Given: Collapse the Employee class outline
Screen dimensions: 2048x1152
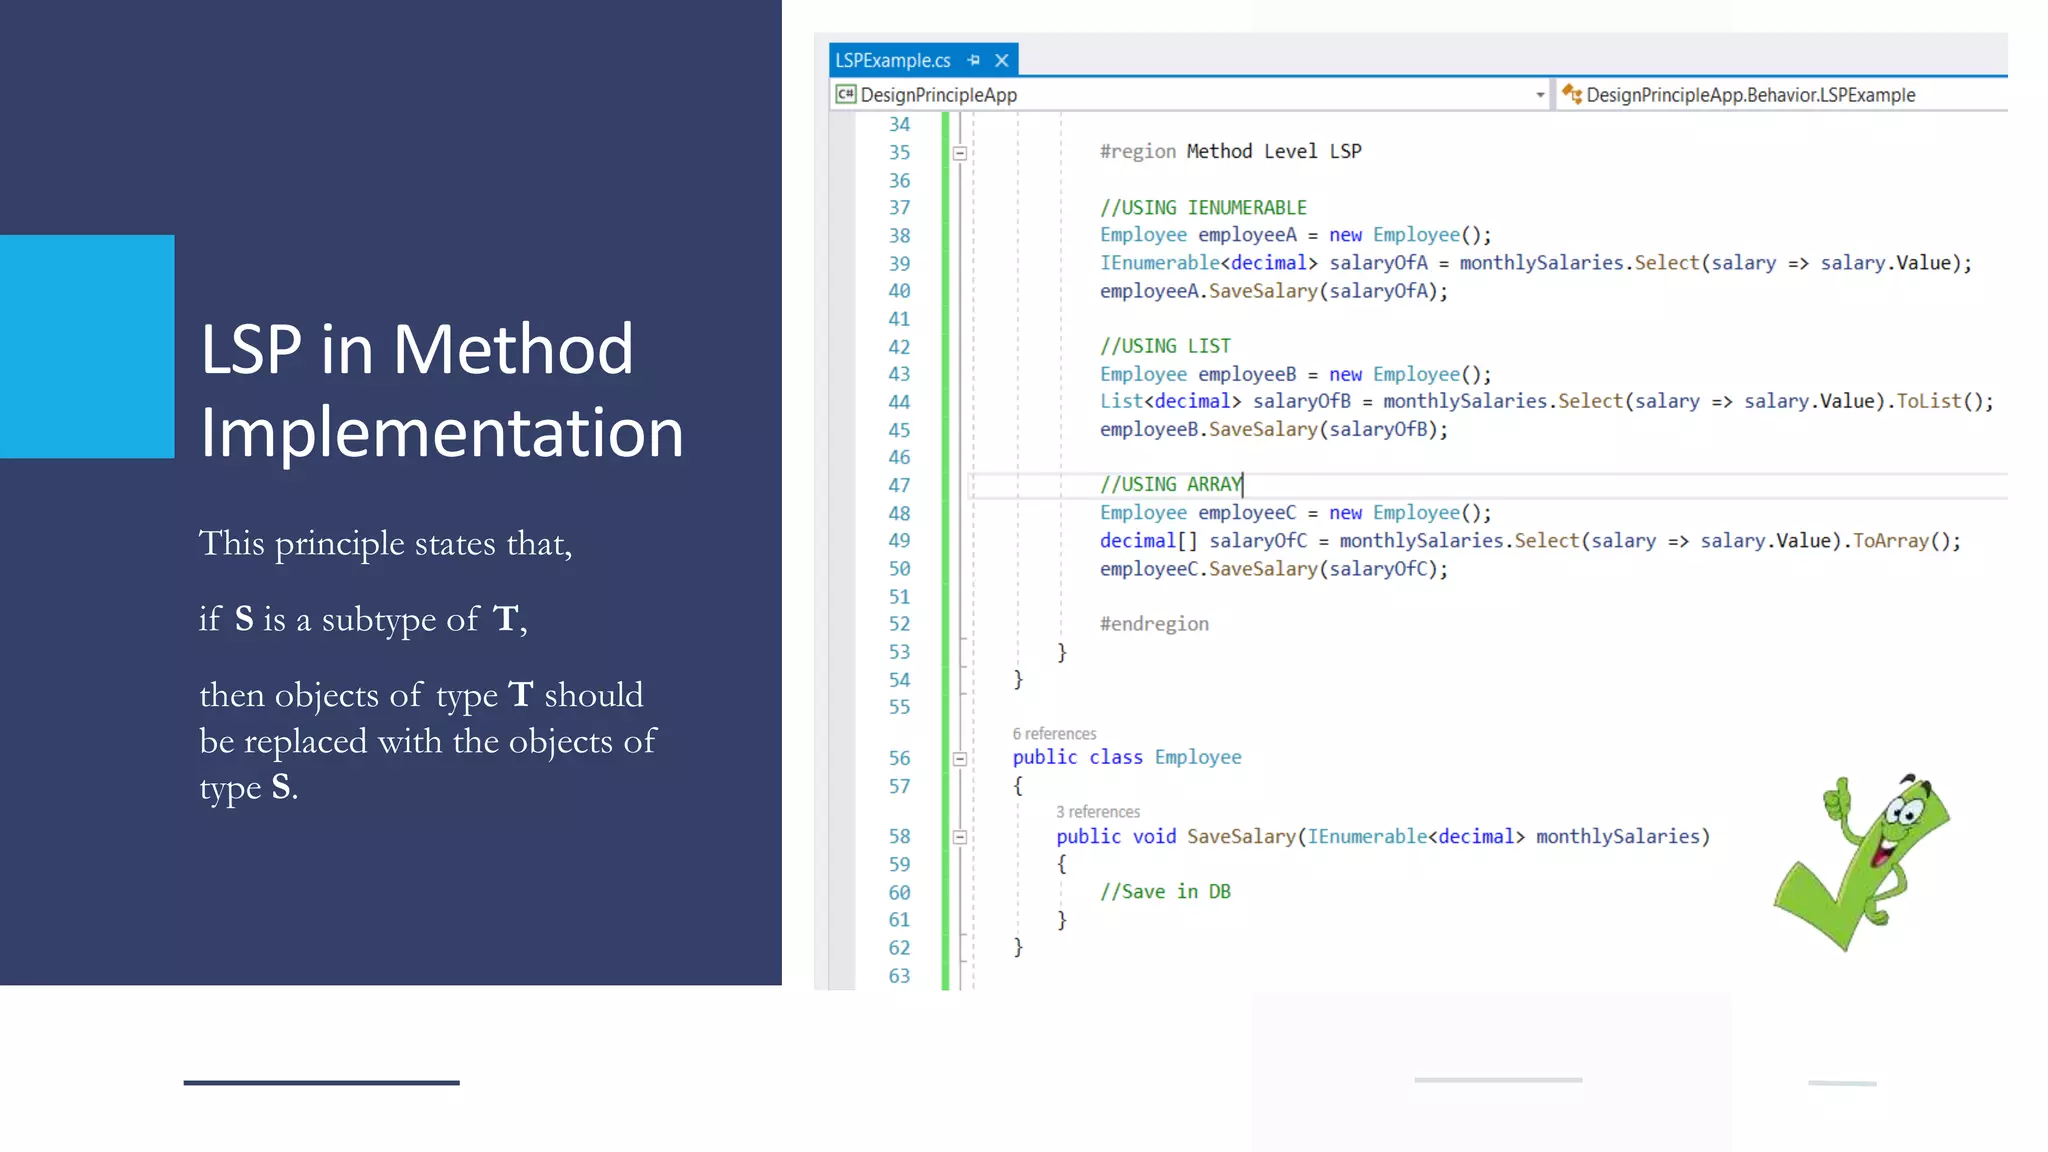Looking at the screenshot, I should pos(960,759).
